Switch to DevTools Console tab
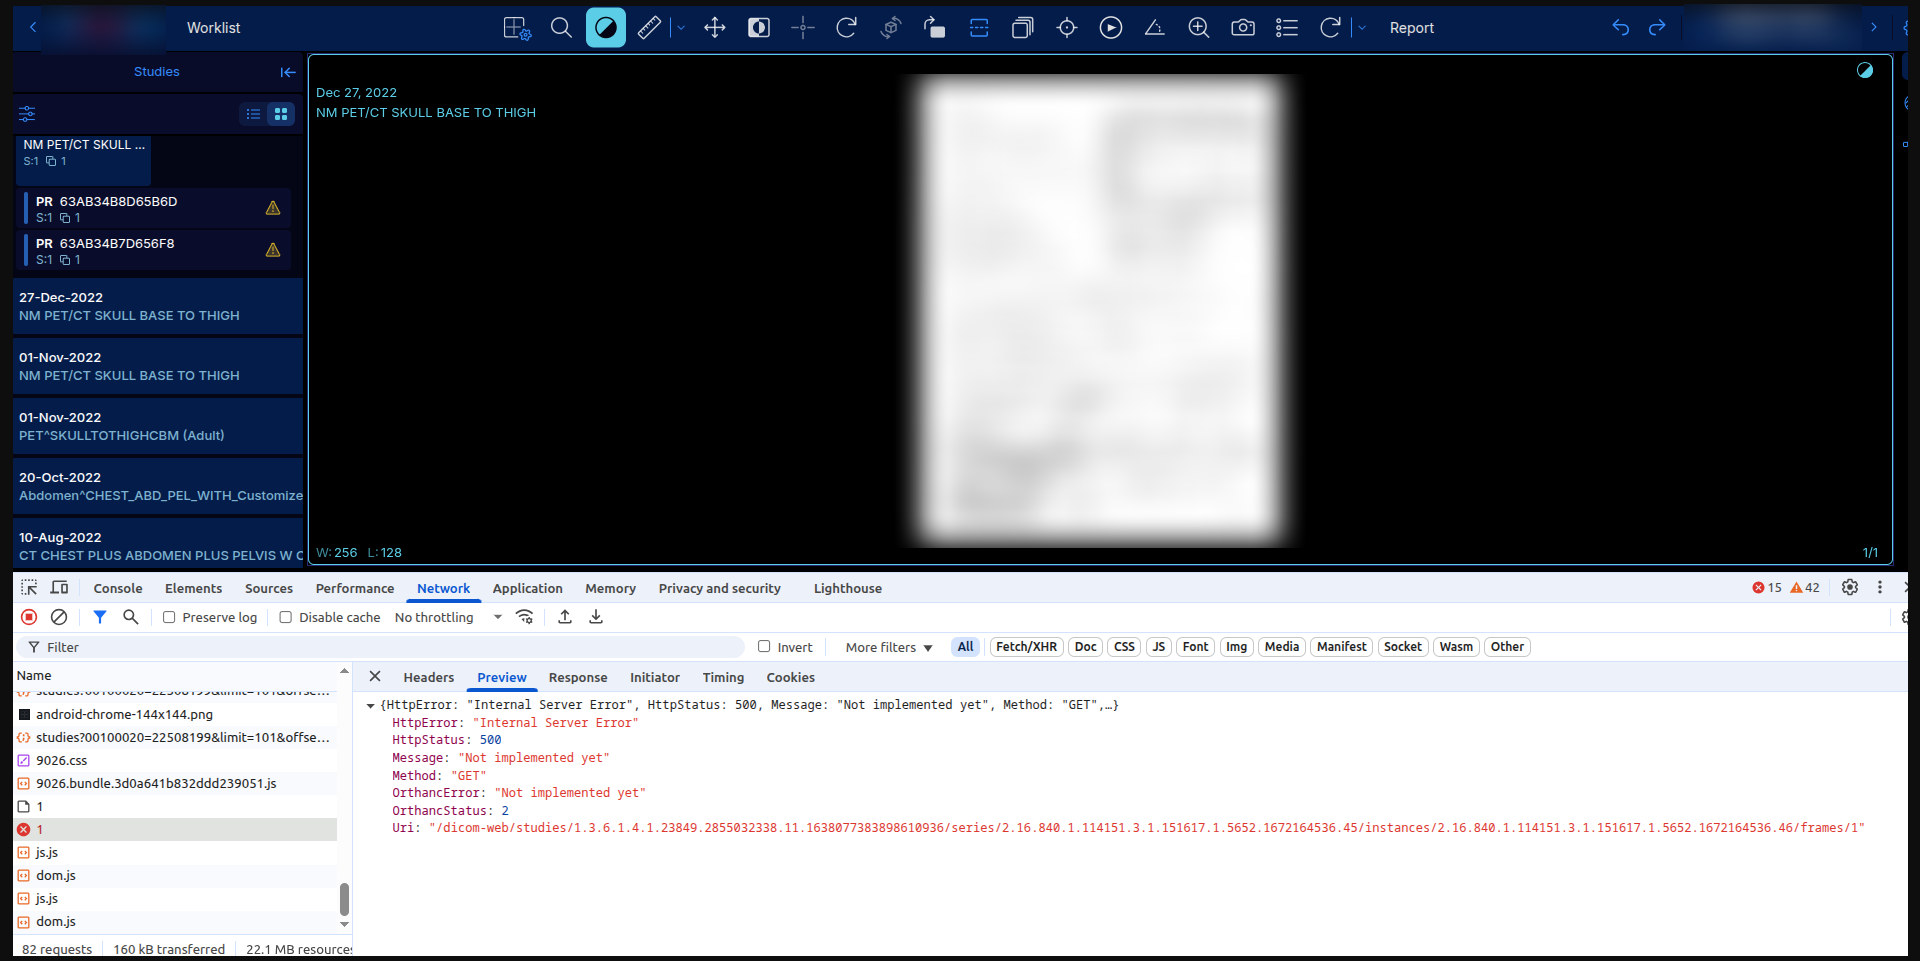The image size is (1920, 961). coord(118,588)
